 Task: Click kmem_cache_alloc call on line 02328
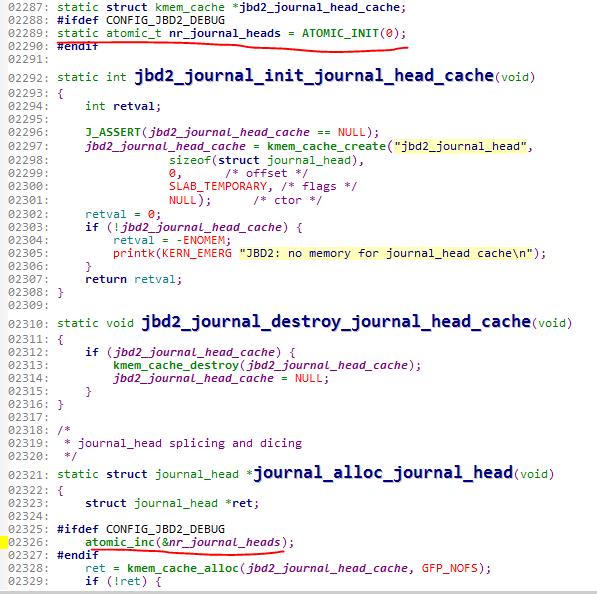tap(182, 568)
